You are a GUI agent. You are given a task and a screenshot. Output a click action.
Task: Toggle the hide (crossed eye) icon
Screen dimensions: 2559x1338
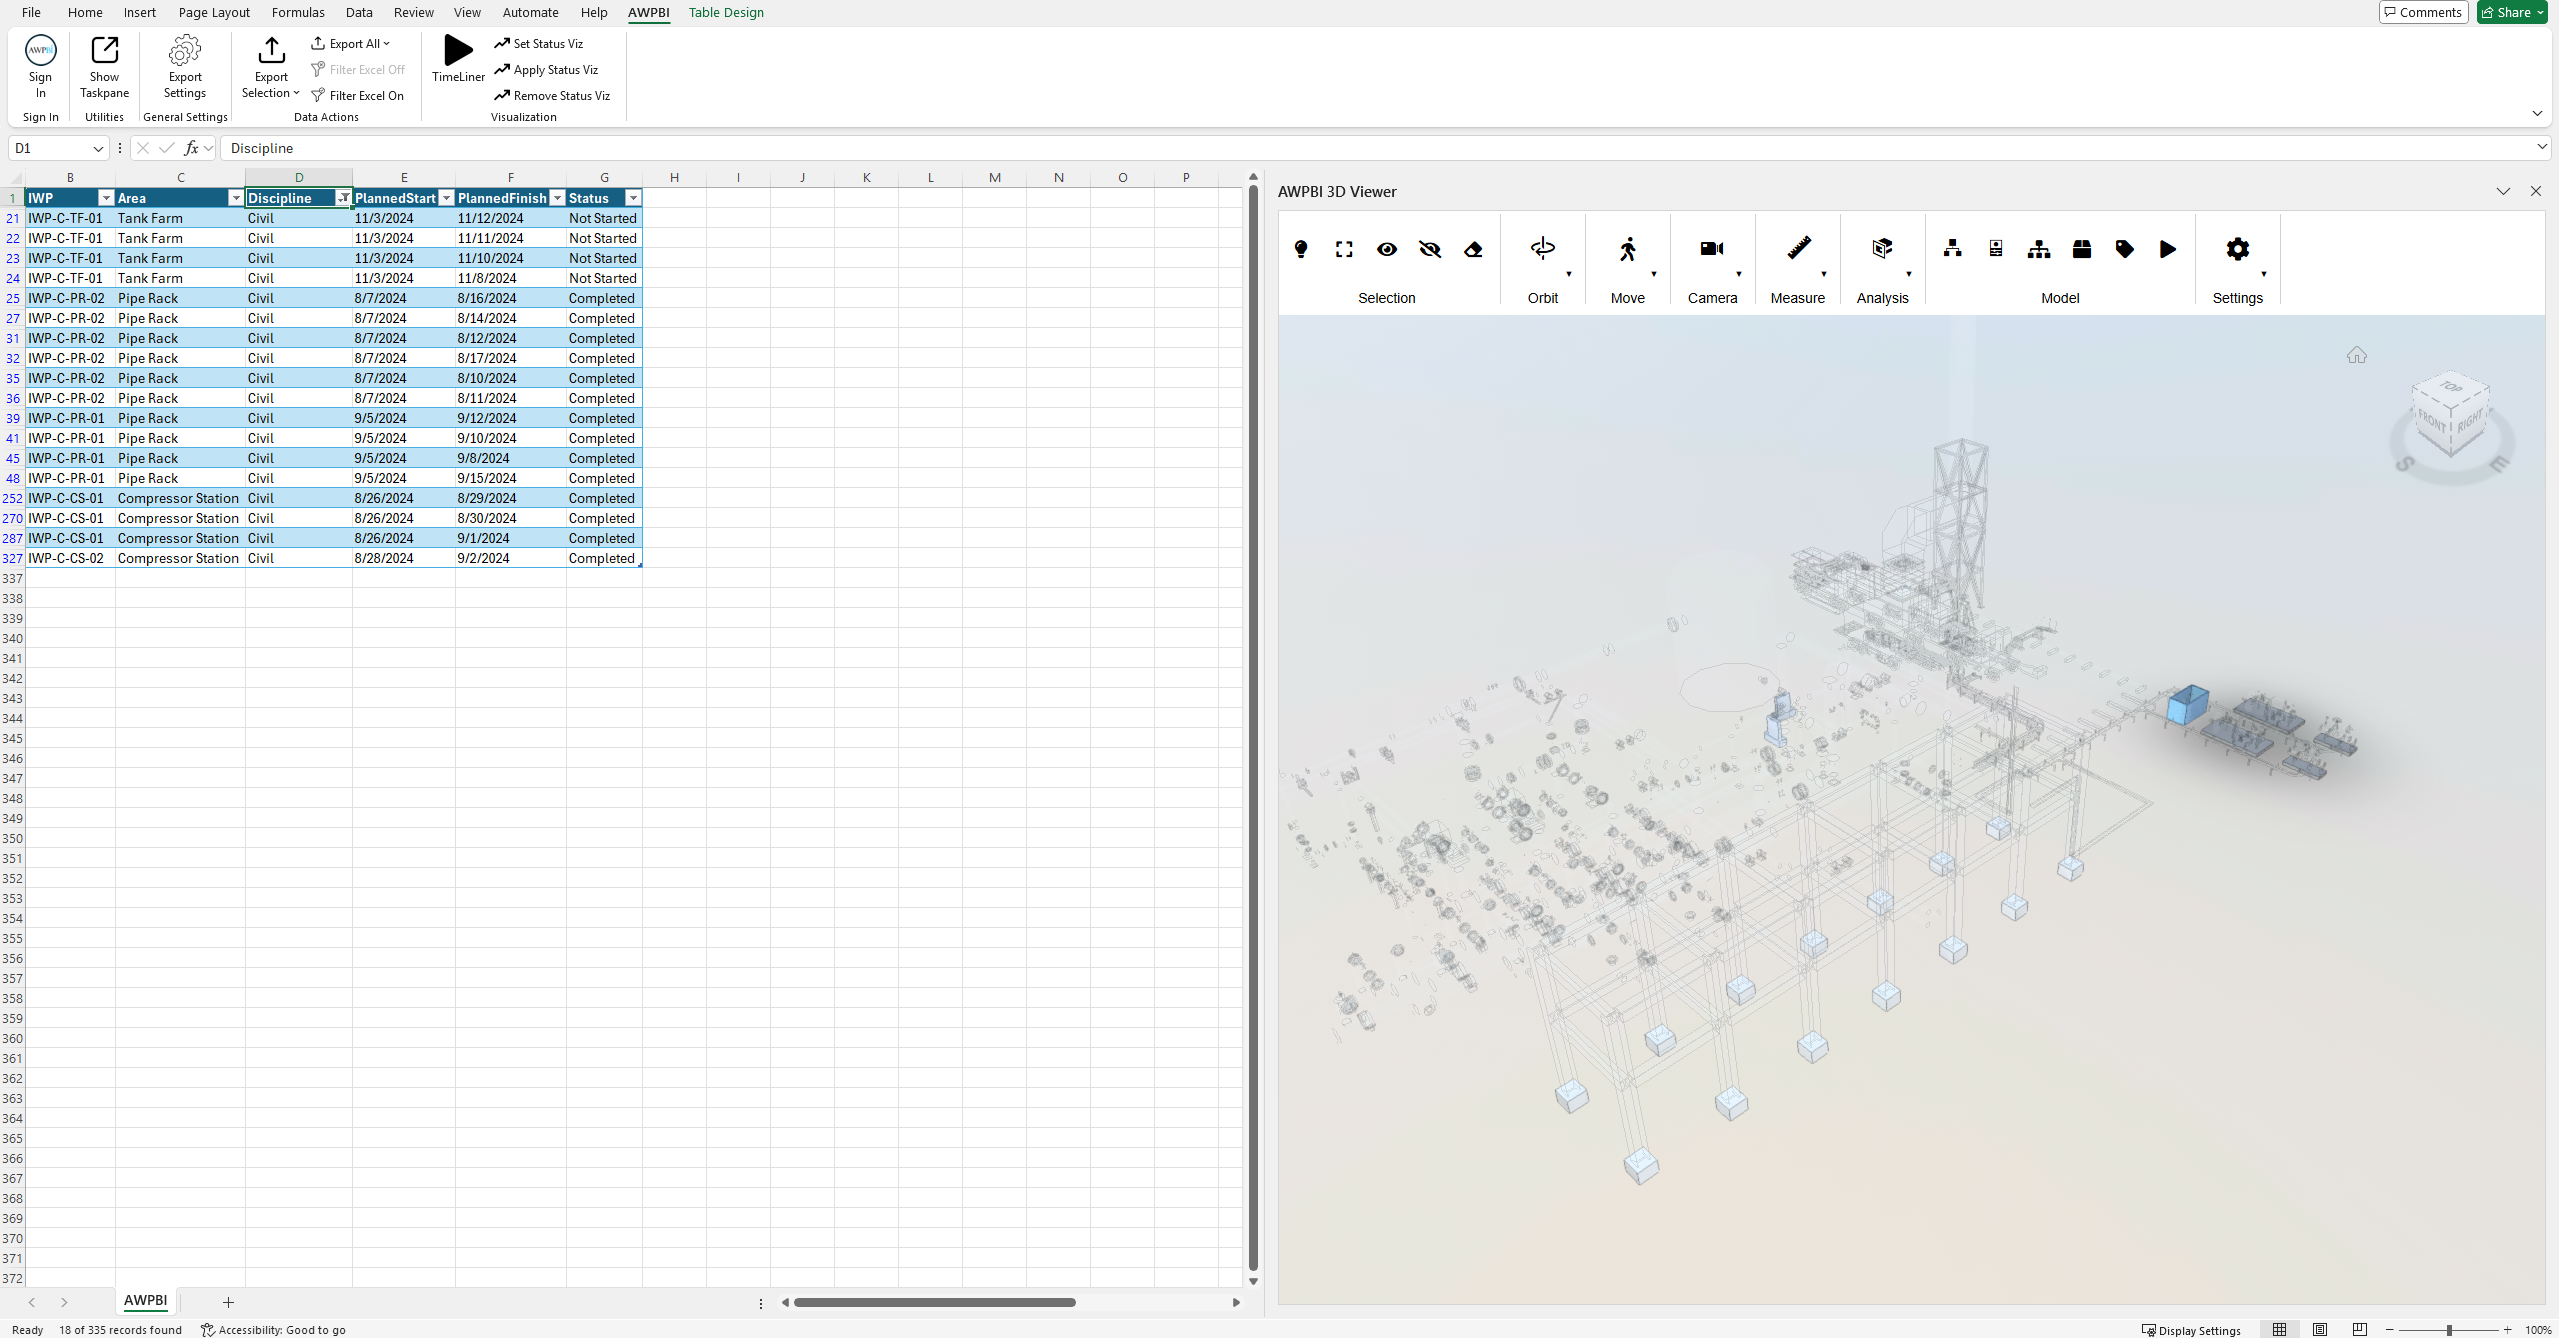[x=1430, y=249]
